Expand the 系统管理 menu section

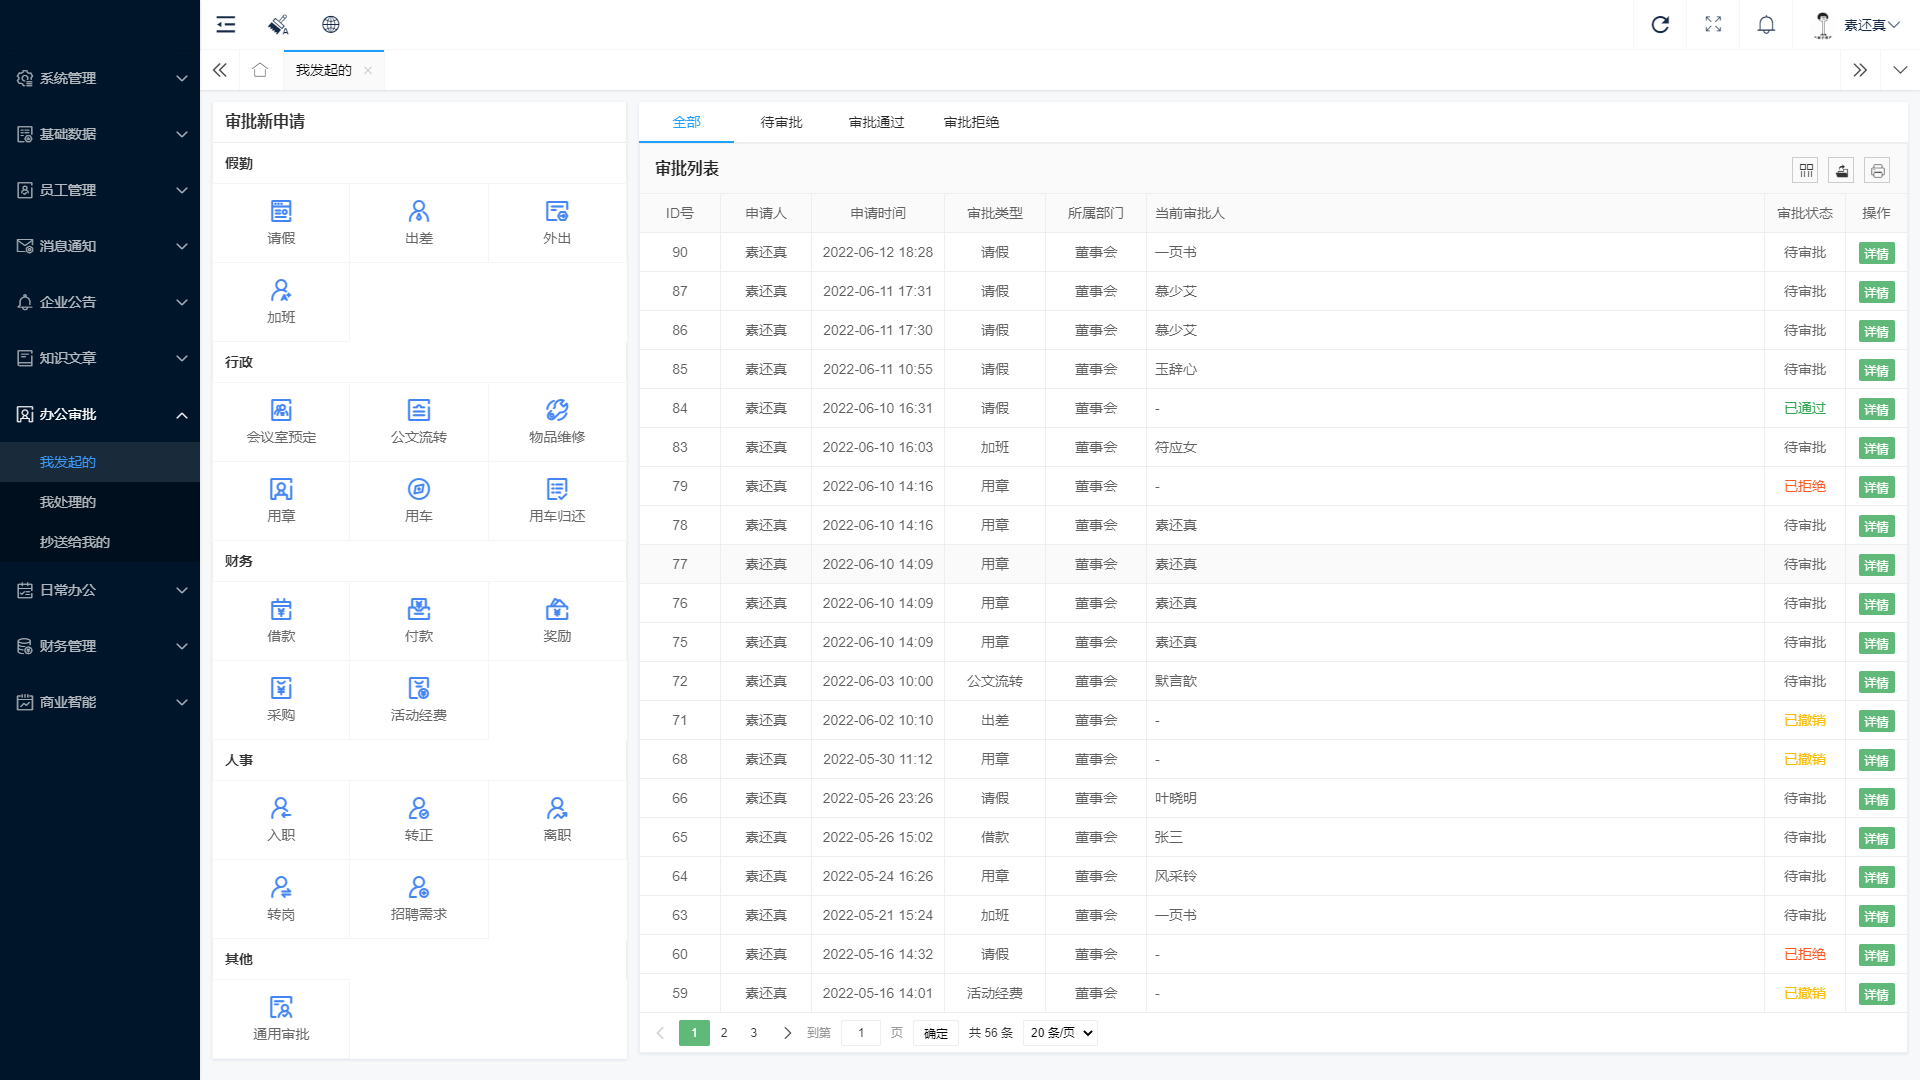[x=99, y=78]
